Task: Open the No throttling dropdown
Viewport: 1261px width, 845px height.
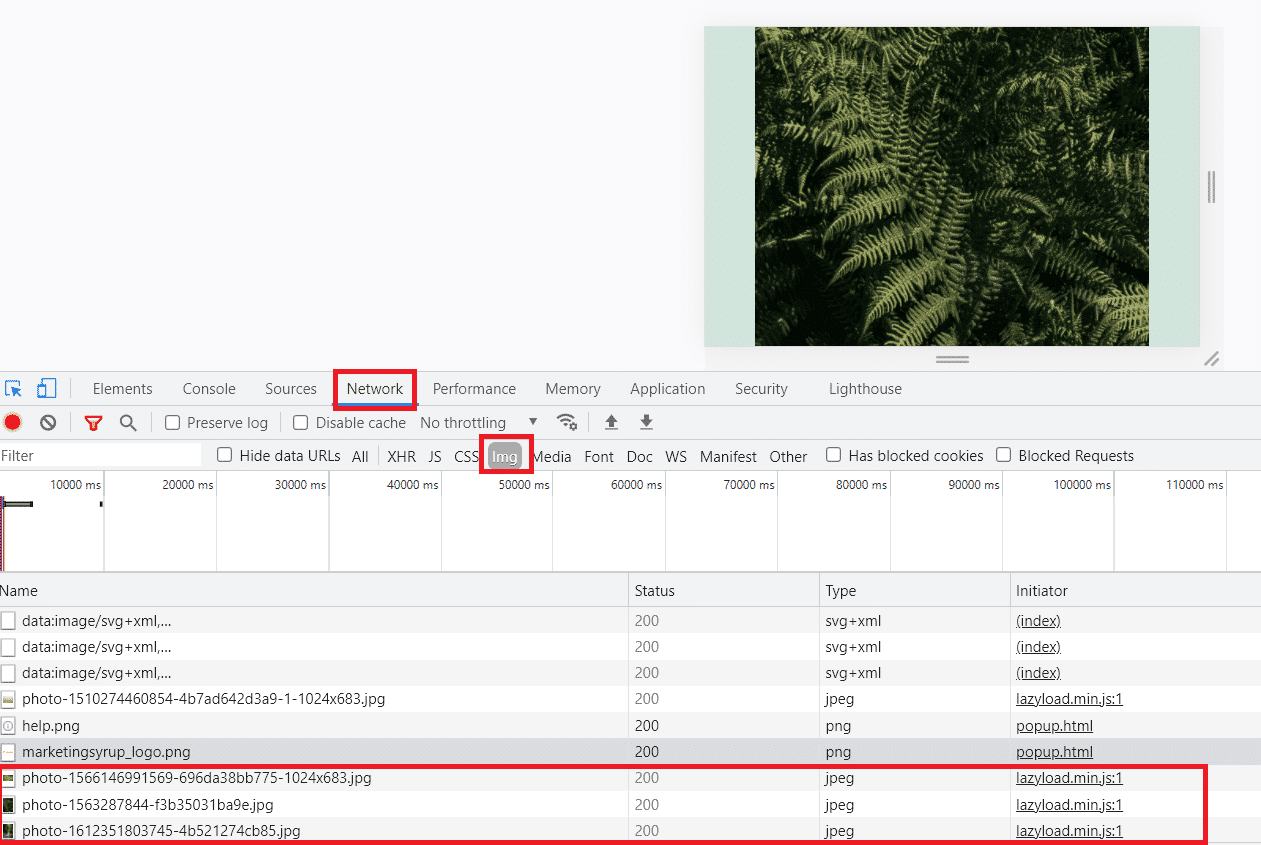Action: [478, 423]
